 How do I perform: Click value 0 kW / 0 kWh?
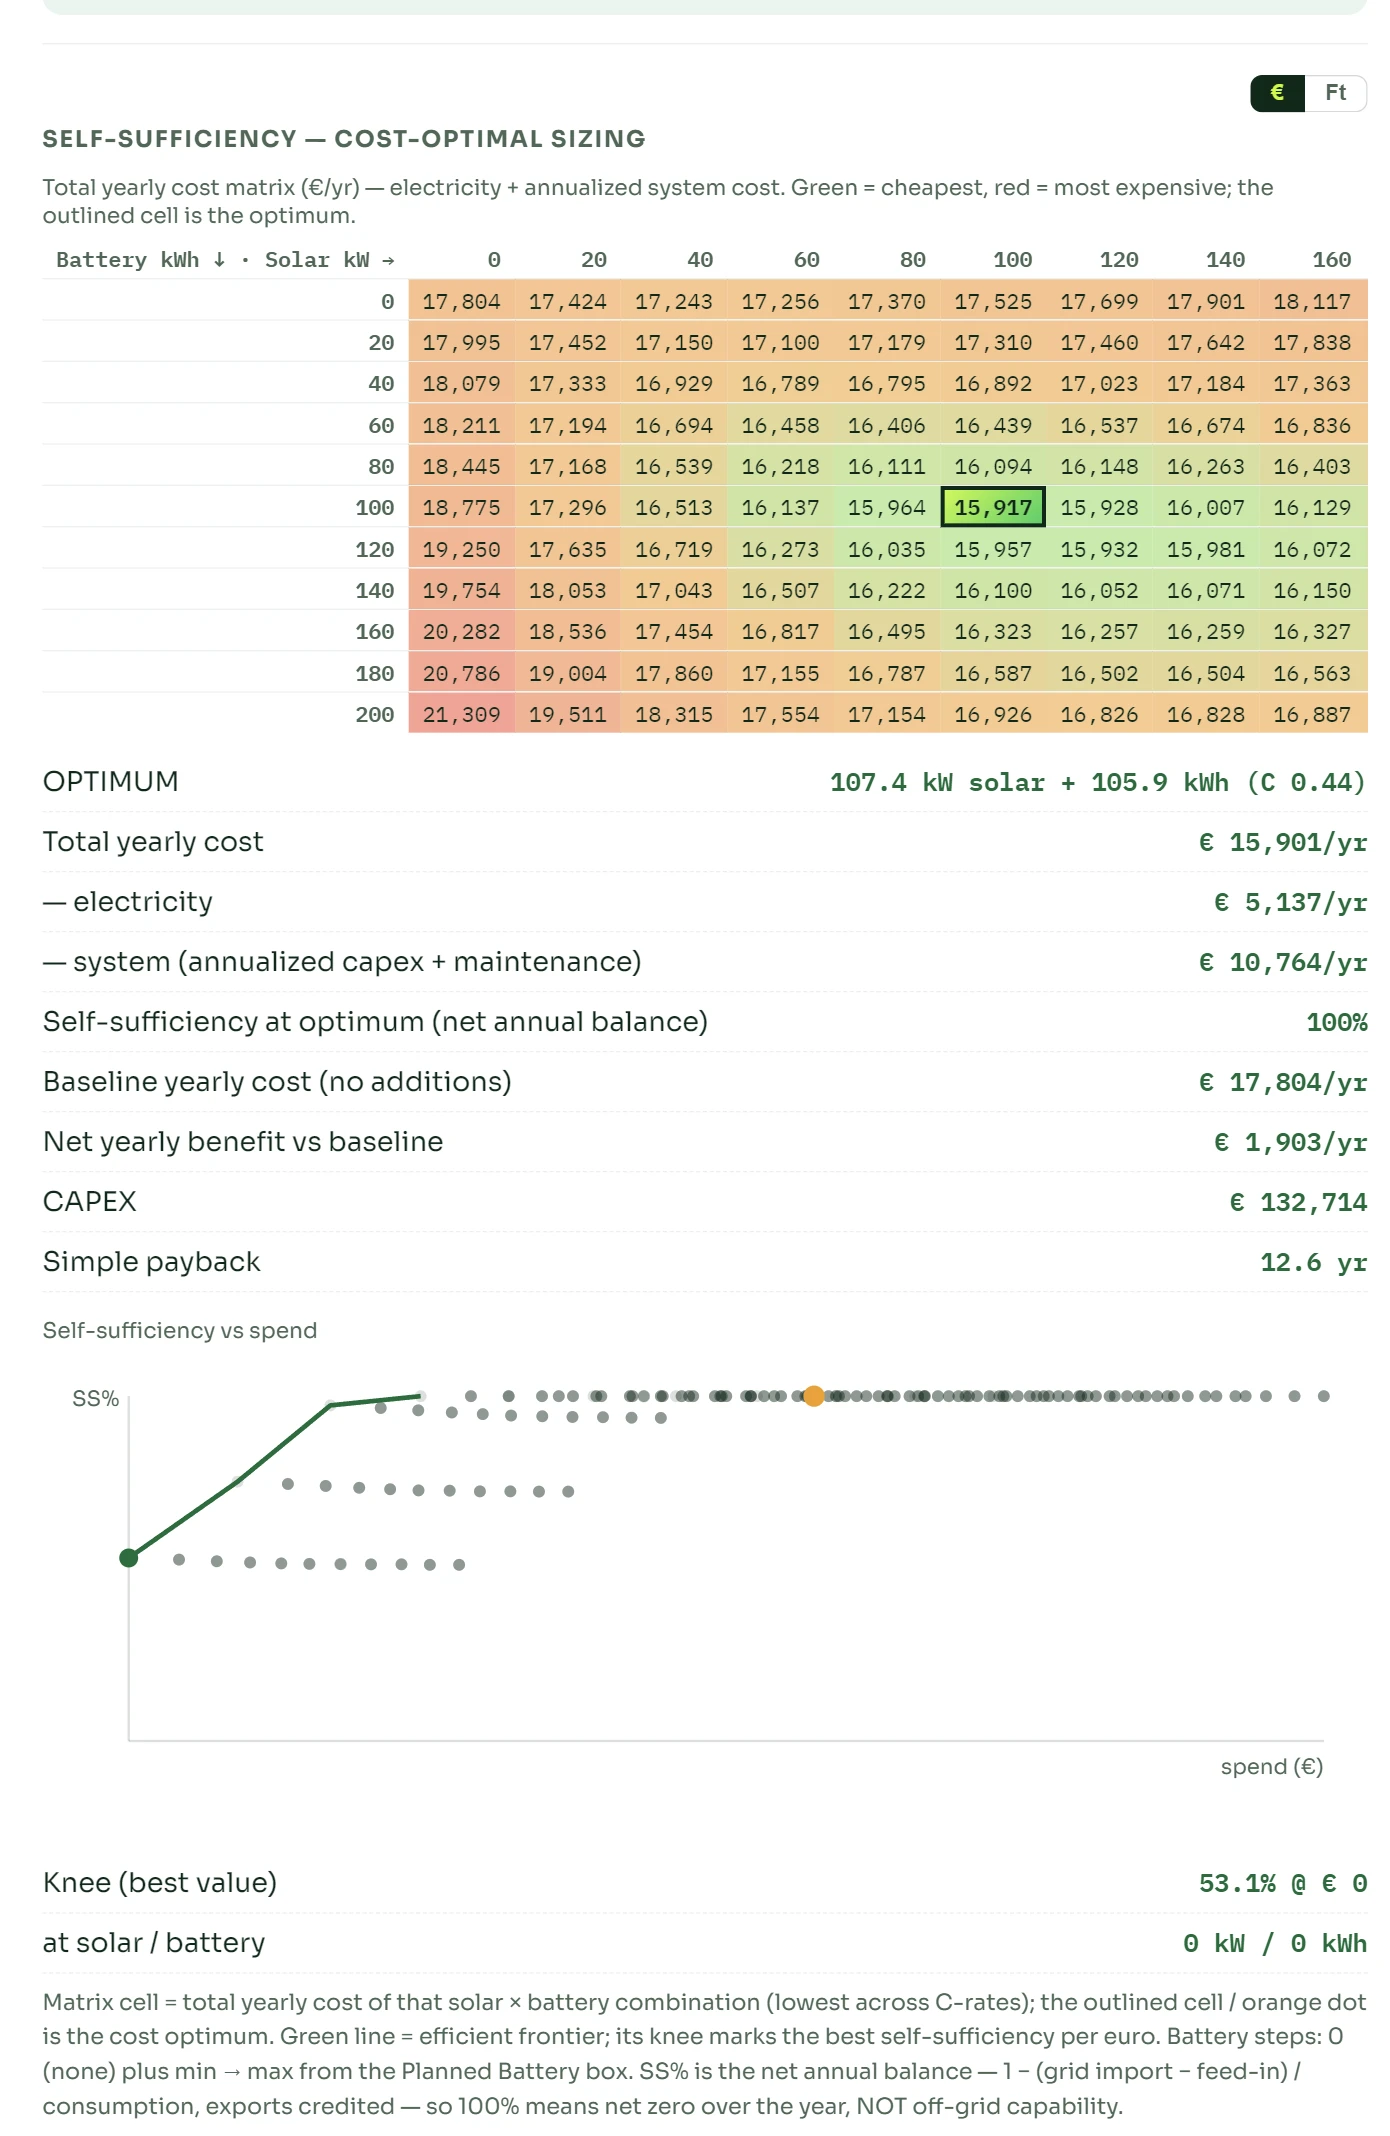coord(1275,1943)
